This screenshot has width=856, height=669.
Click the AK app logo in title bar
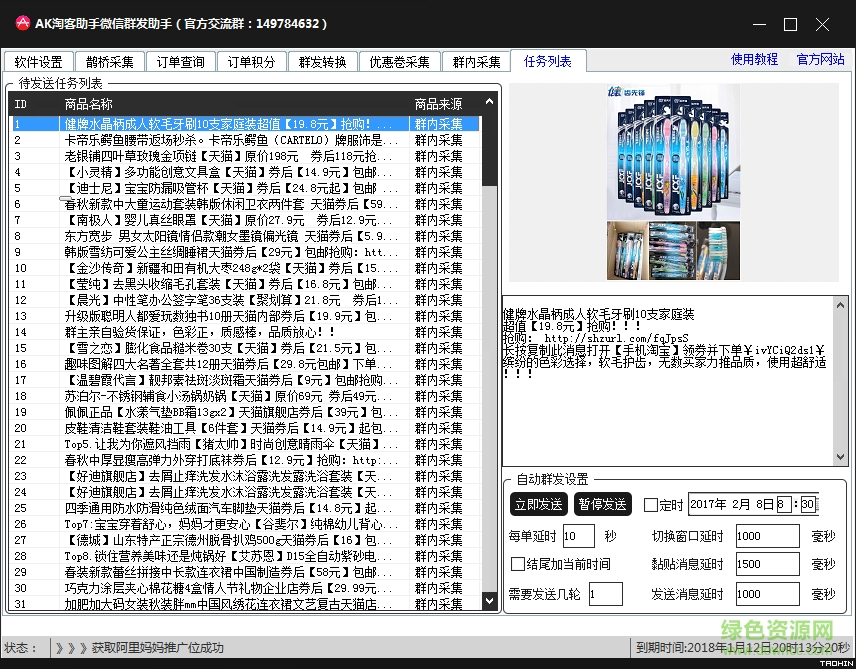[21, 22]
